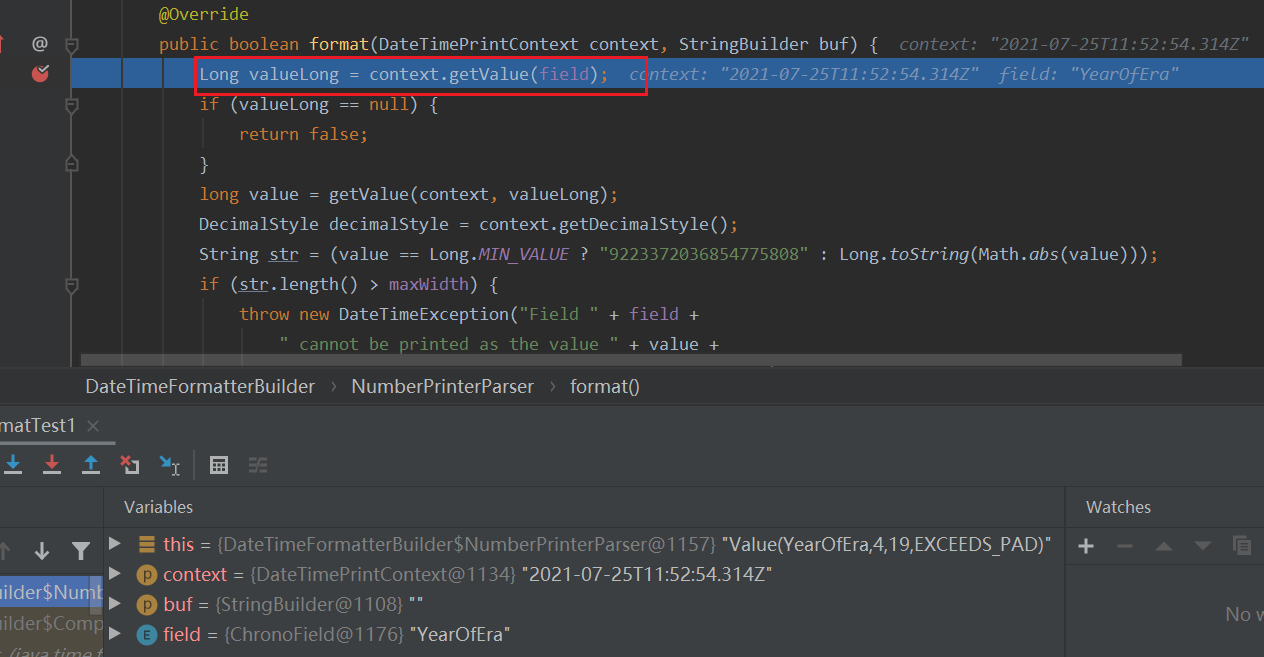Image resolution: width=1264 pixels, height=657 pixels.
Task: Click the editor horizontal scrollbar
Action: (631, 359)
